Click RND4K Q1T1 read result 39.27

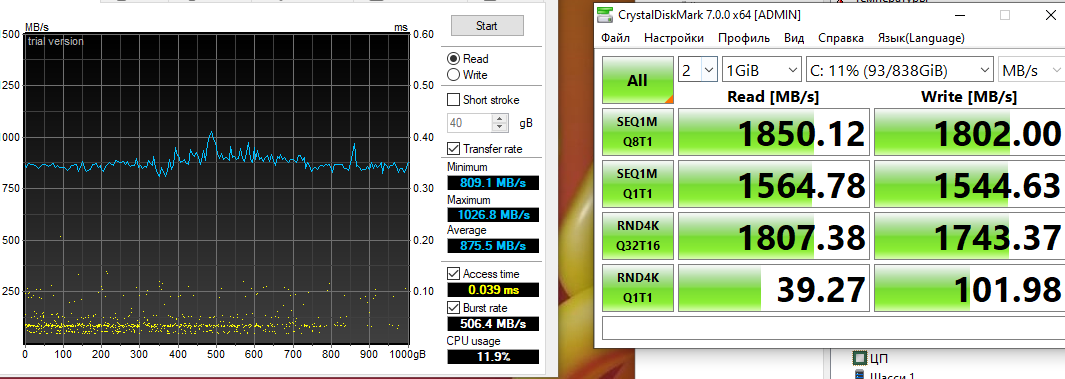point(774,289)
